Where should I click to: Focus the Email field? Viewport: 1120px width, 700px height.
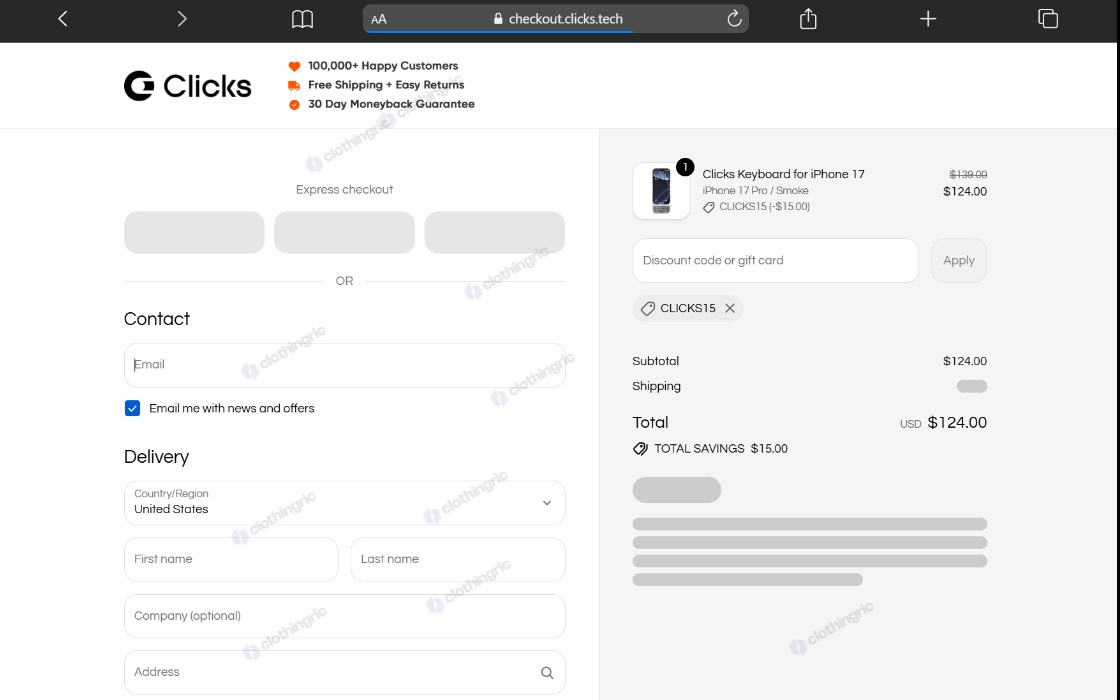click(x=344, y=365)
